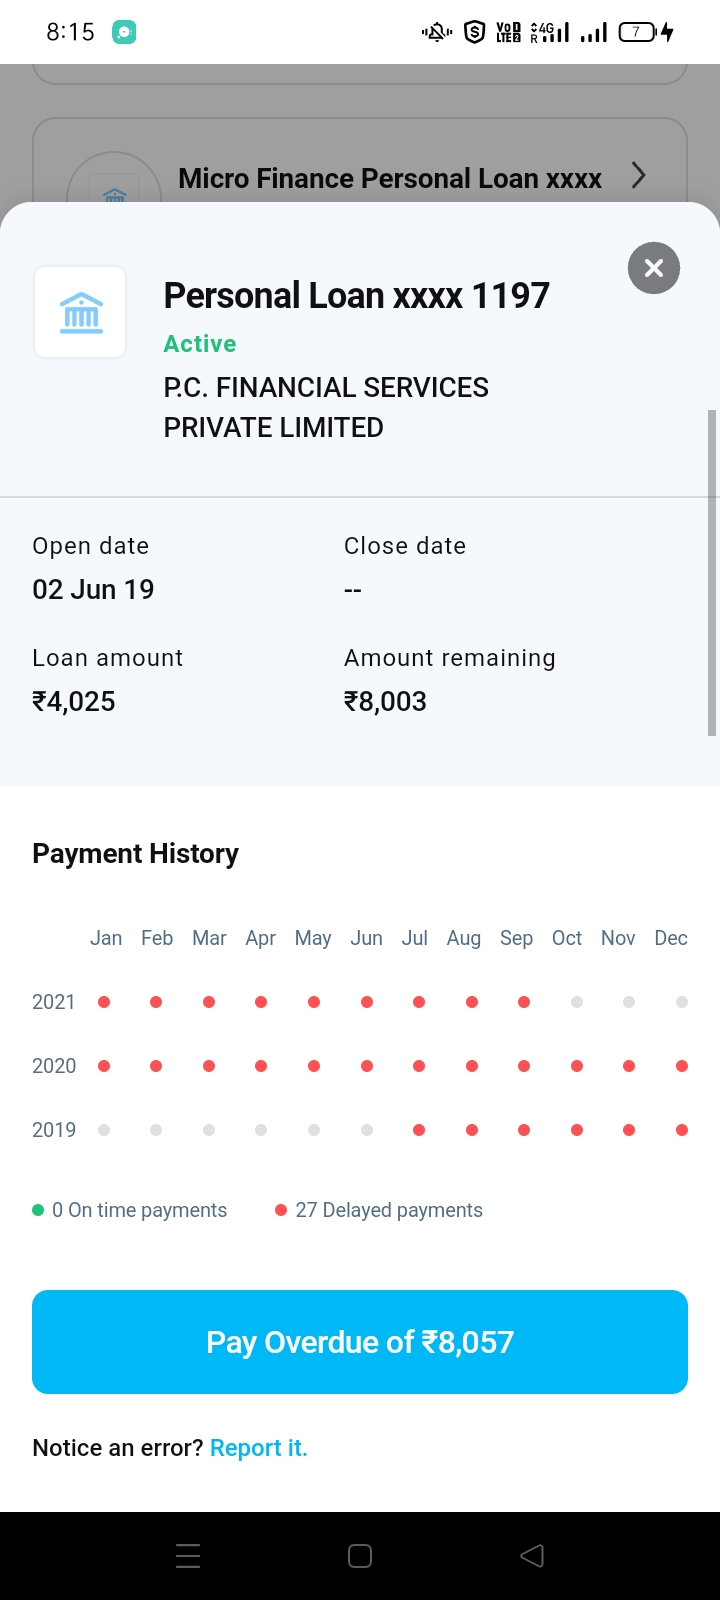Tap the battery status icon

tap(639, 32)
